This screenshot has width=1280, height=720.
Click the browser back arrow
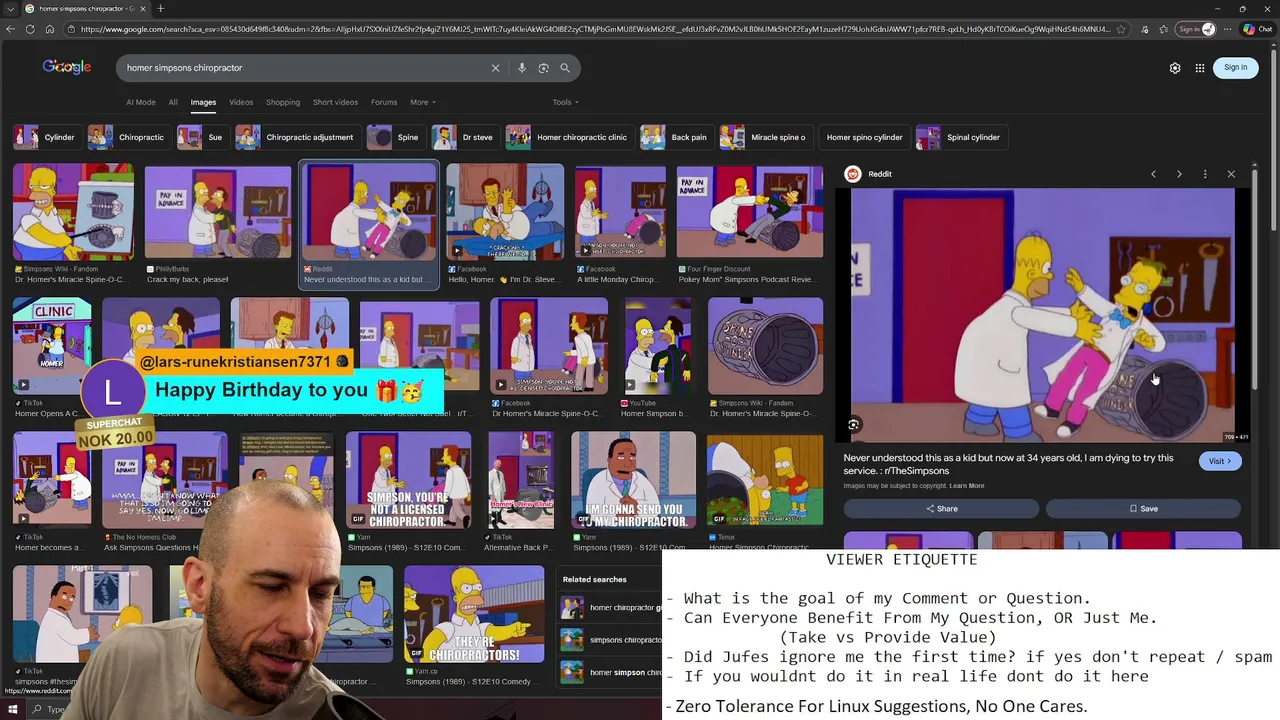pyautogui.click(x=11, y=29)
